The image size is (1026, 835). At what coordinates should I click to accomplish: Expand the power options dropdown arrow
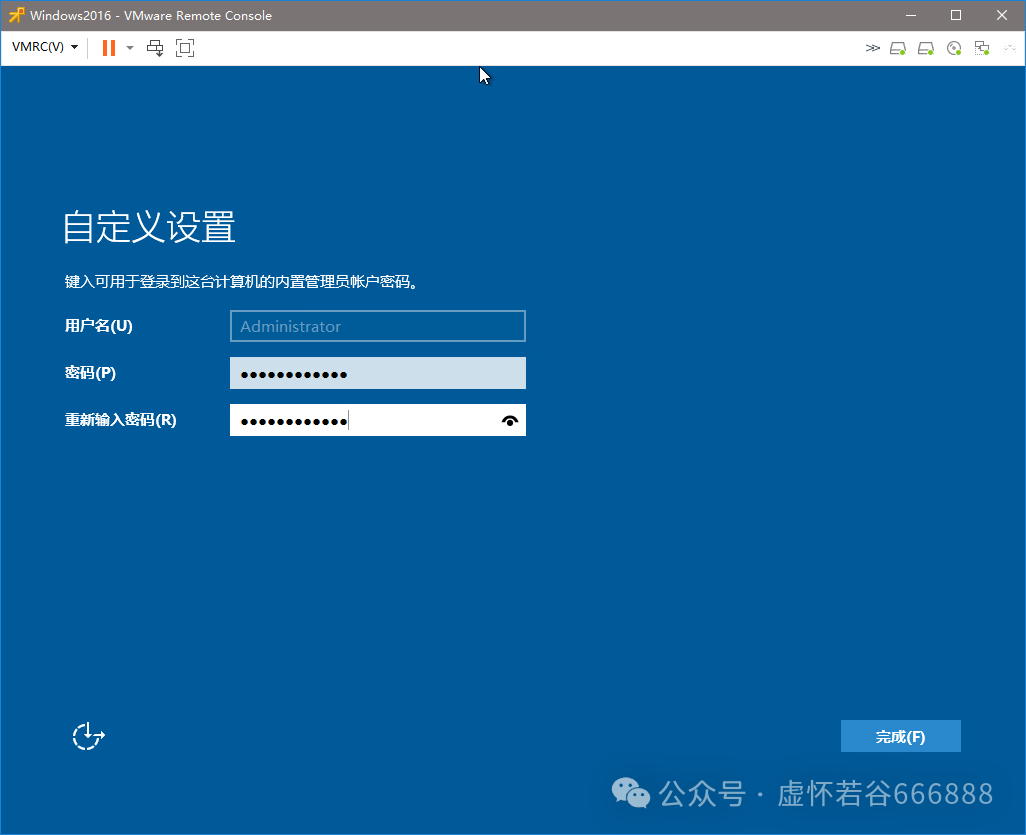(x=130, y=48)
